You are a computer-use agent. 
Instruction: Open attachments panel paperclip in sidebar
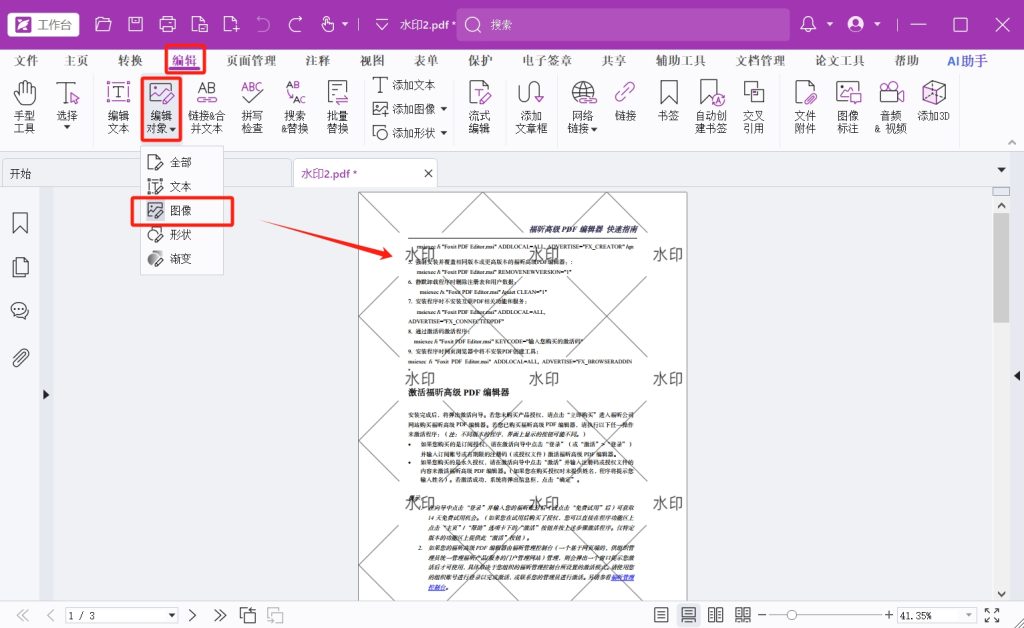point(19,357)
